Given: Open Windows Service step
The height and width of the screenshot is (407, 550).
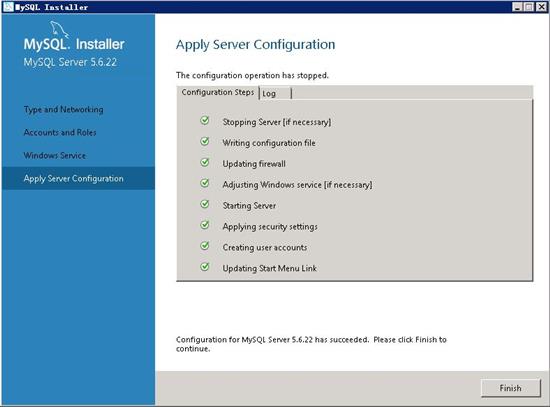Looking at the screenshot, I should (55, 155).
